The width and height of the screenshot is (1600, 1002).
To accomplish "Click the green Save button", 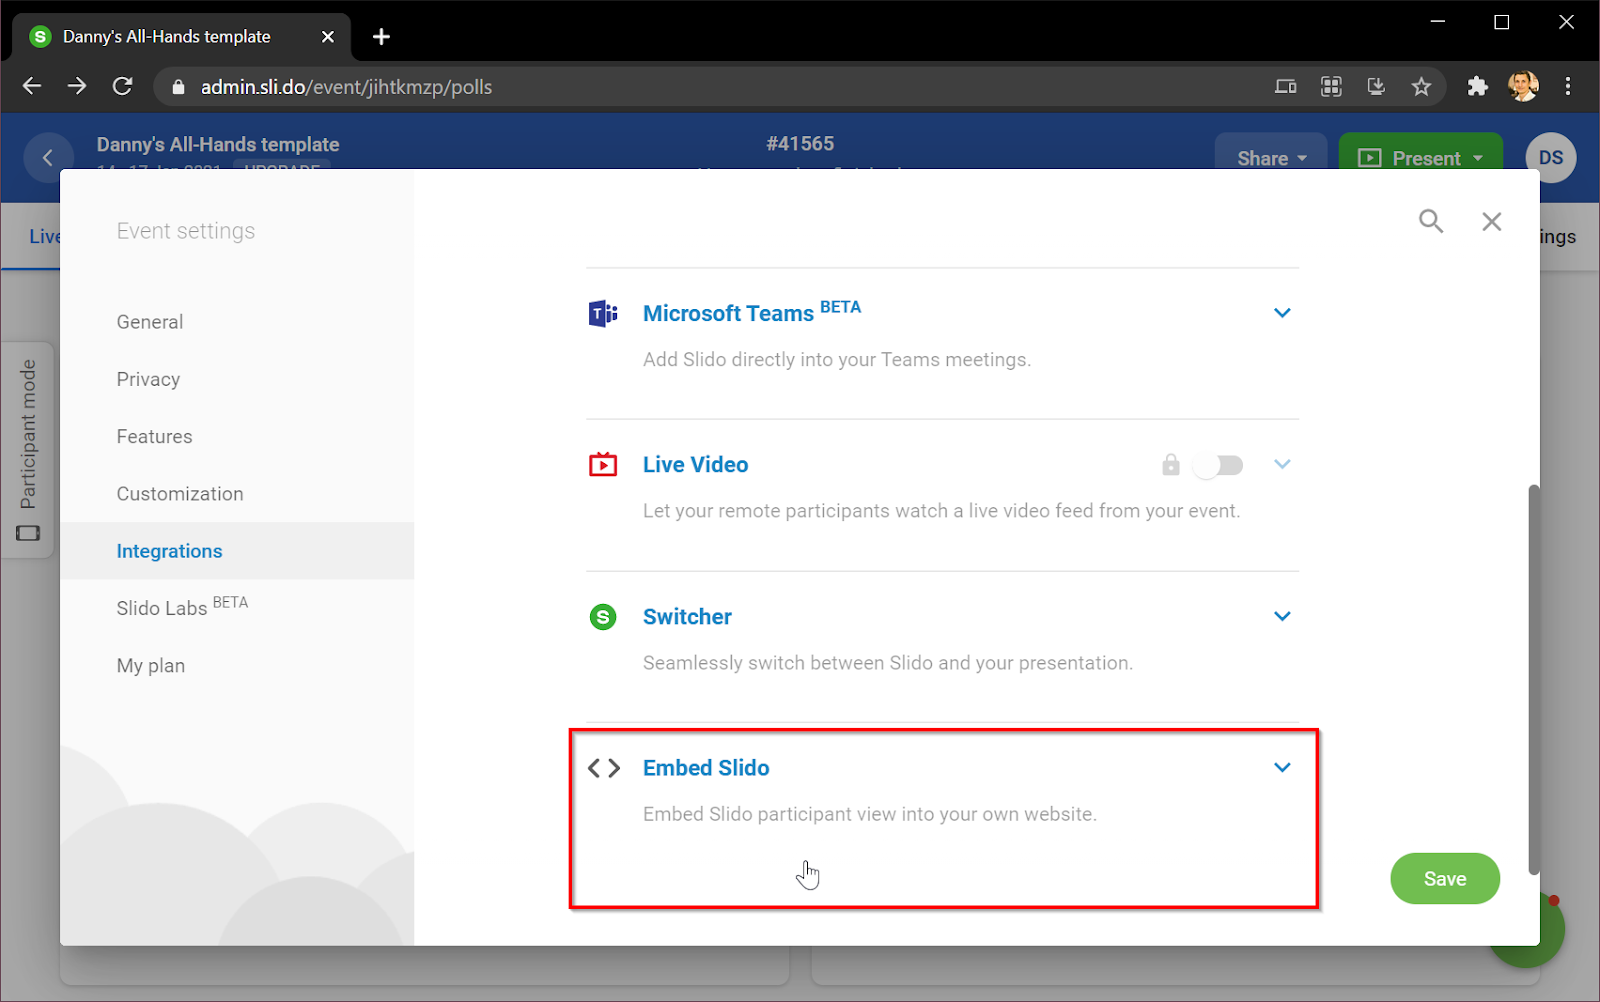I will pyautogui.click(x=1445, y=879).
